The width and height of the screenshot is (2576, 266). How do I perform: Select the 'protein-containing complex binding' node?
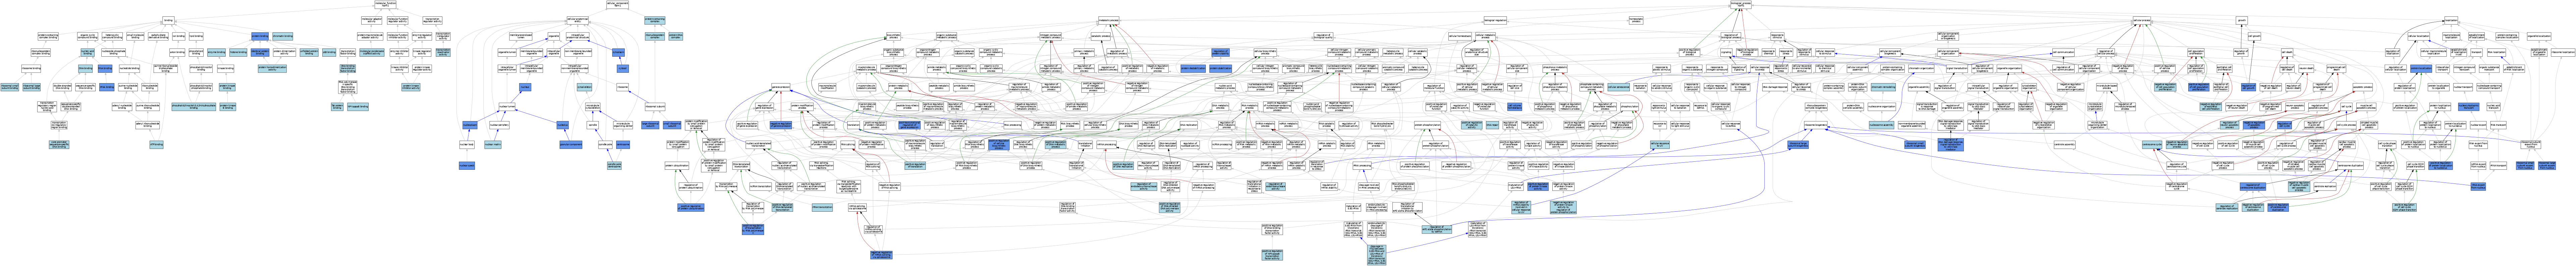(48, 36)
